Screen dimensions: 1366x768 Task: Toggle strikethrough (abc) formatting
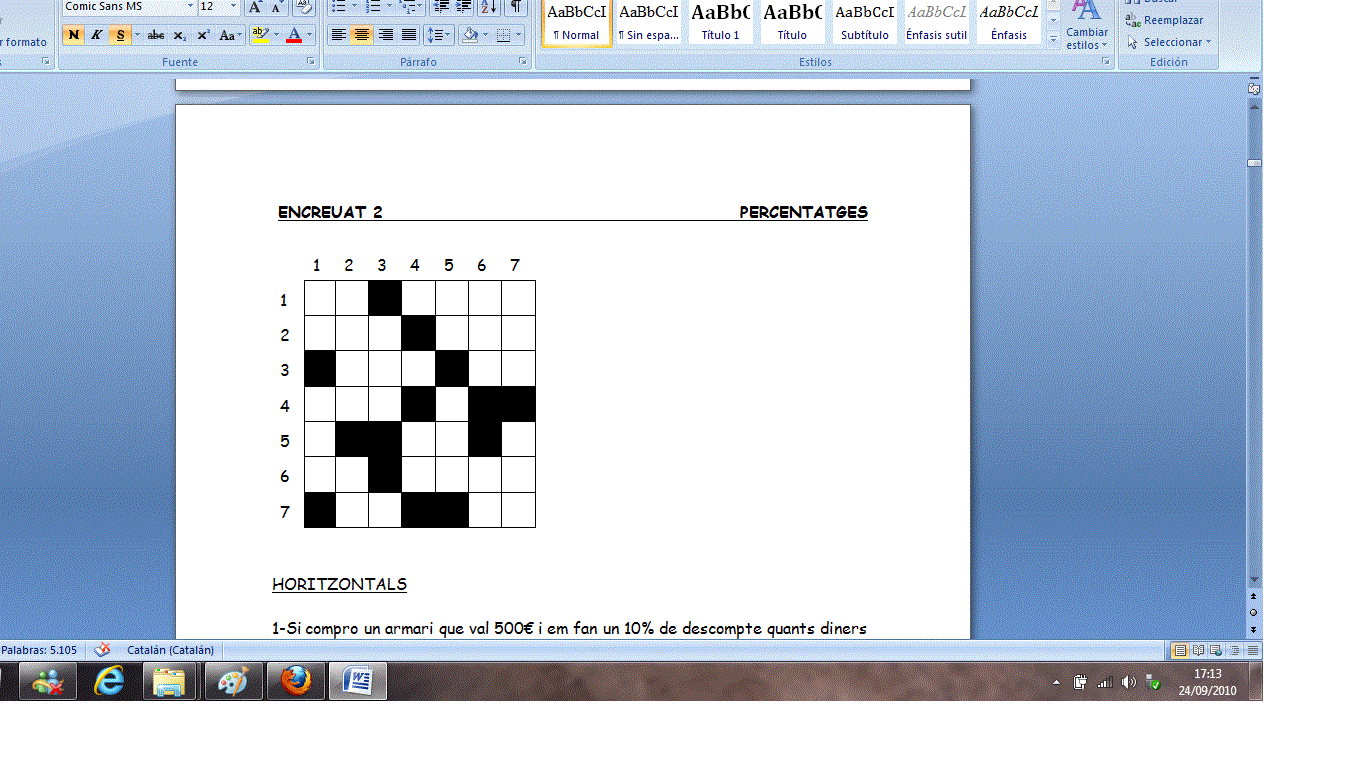[156, 35]
